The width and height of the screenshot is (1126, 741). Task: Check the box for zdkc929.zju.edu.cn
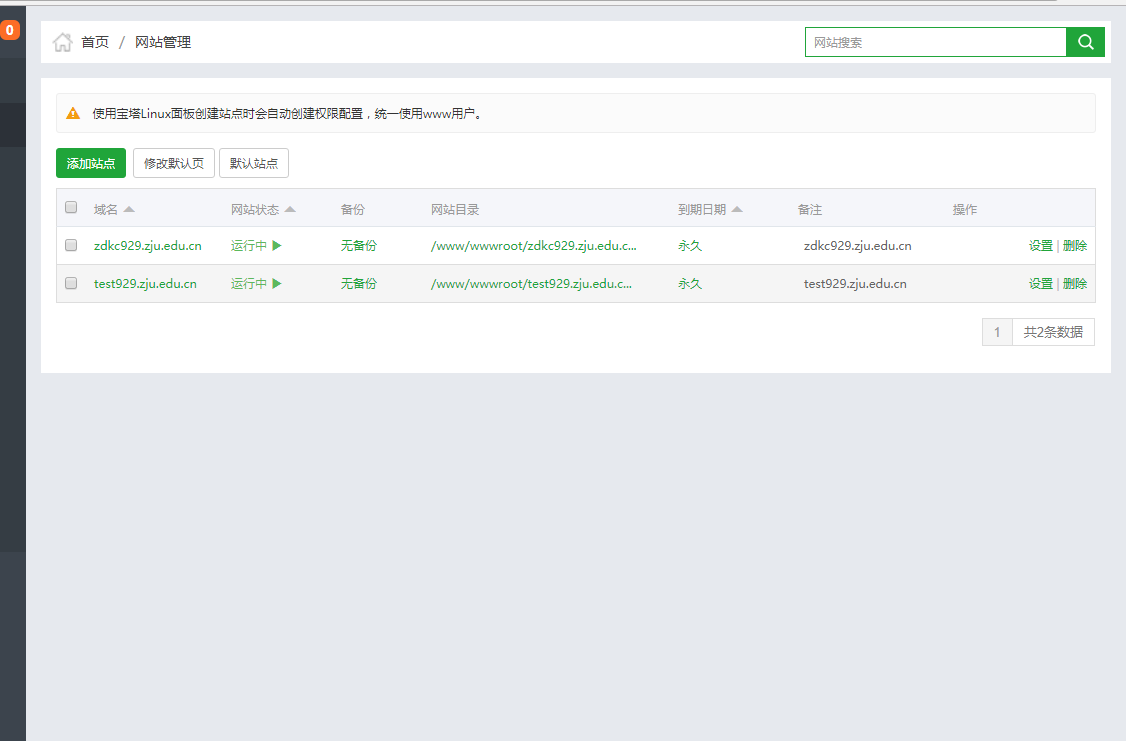pyautogui.click(x=71, y=245)
